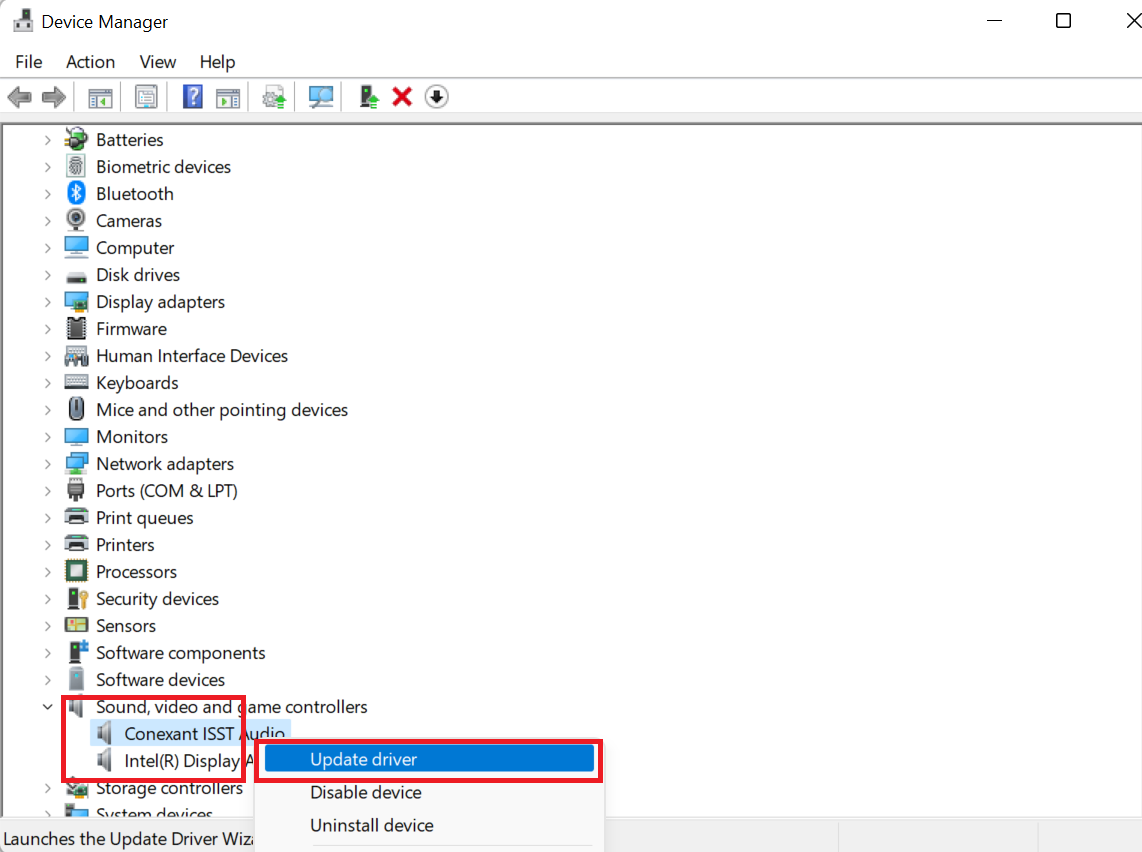Viewport: 1142px width, 852px height.
Task: Open the View menu
Action: tap(158, 62)
